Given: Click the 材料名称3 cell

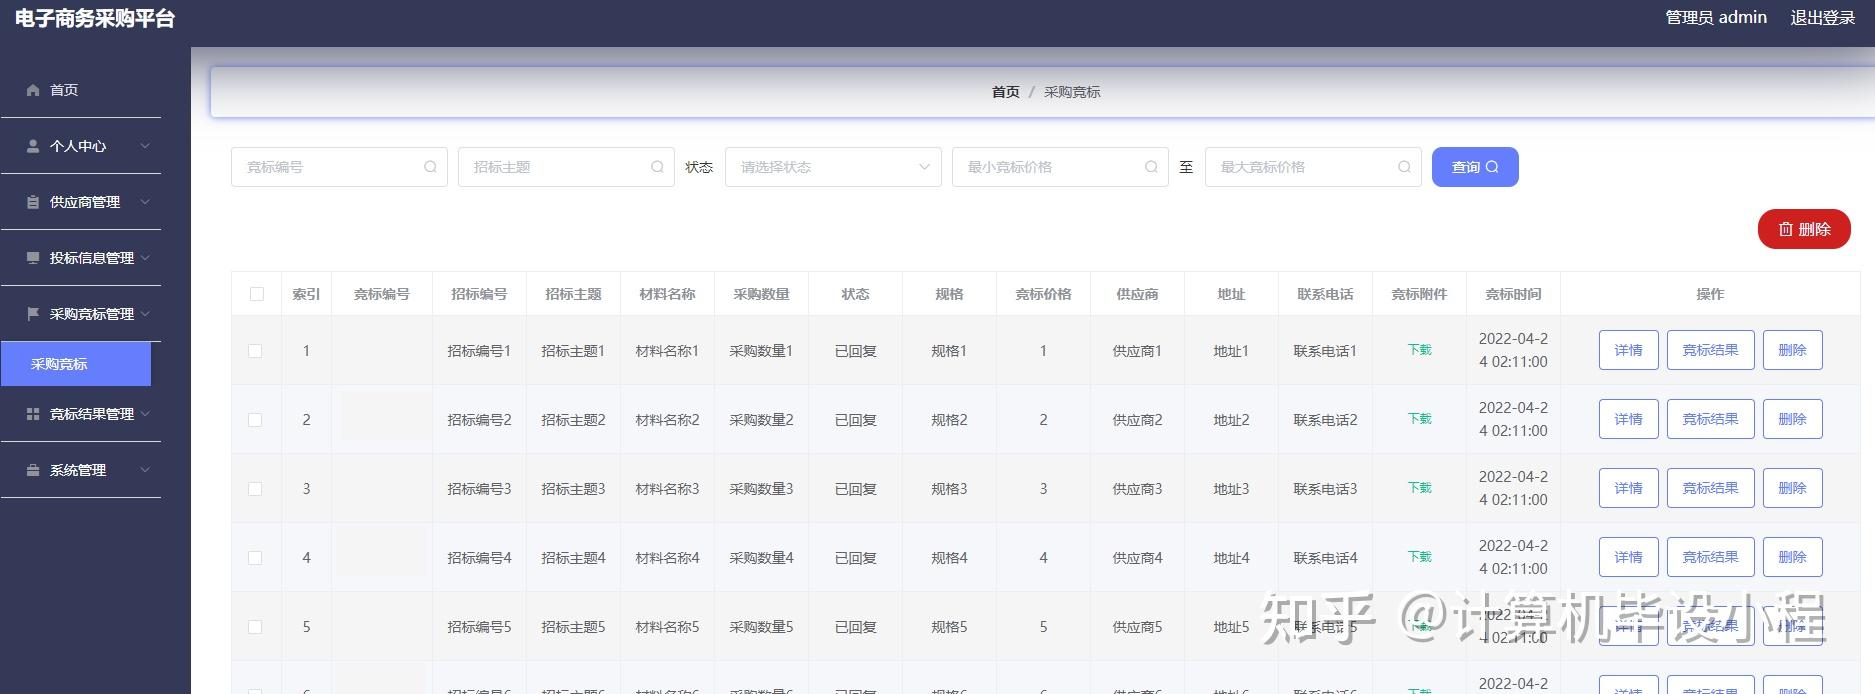Looking at the screenshot, I should pos(667,489).
